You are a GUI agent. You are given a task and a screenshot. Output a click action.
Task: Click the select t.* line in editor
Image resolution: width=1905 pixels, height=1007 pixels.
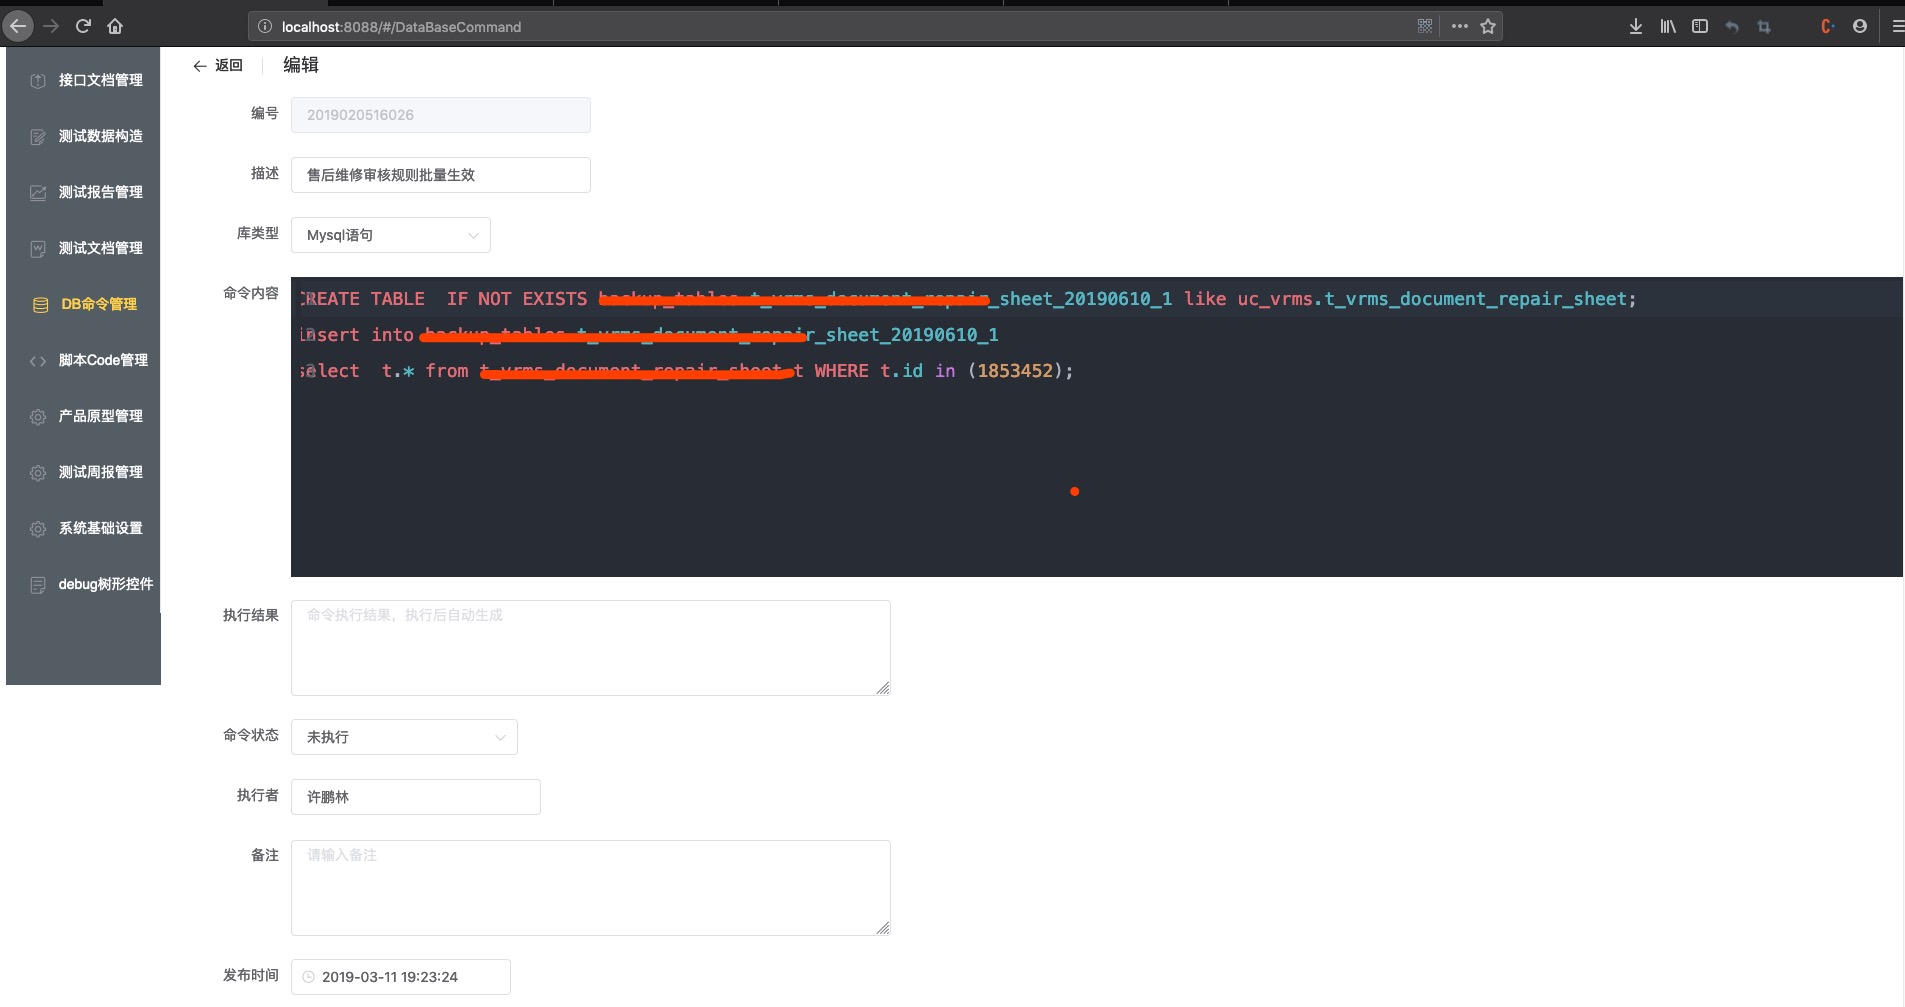686,371
